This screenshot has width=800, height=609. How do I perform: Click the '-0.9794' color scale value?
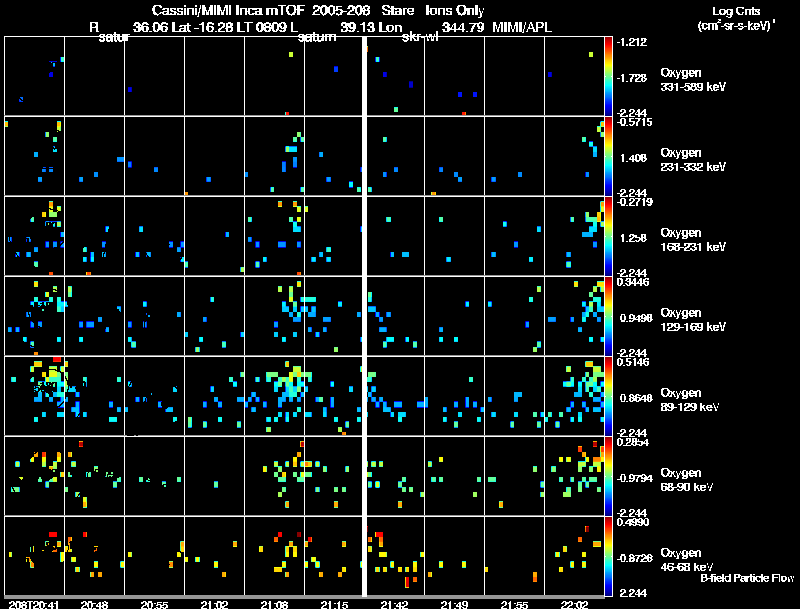635,478
